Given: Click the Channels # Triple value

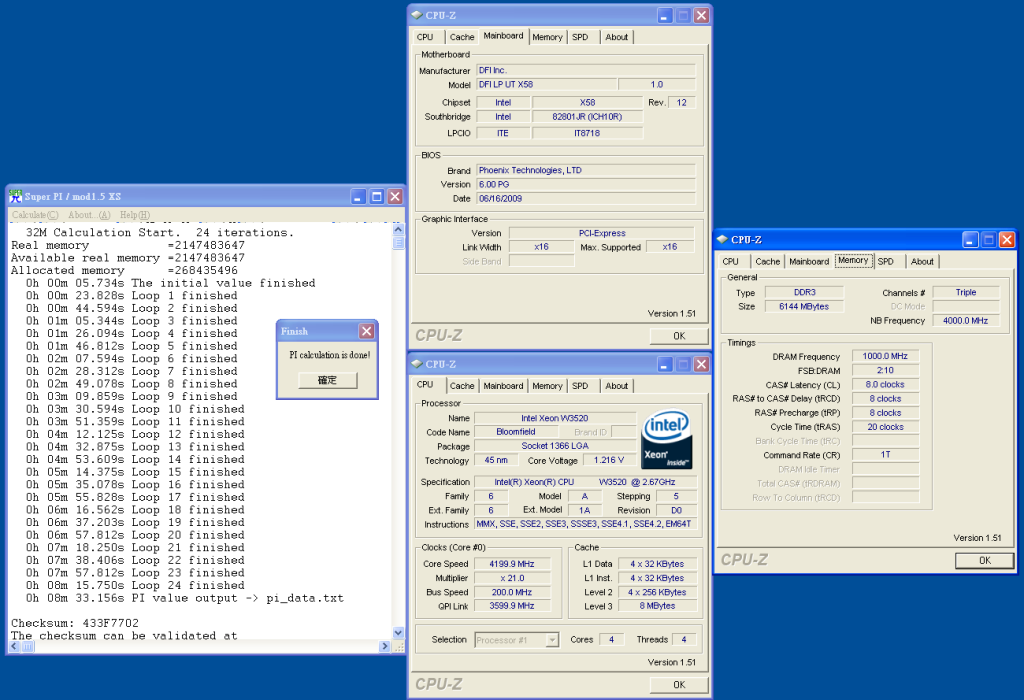Looking at the screenshot, I should point(966,293).
